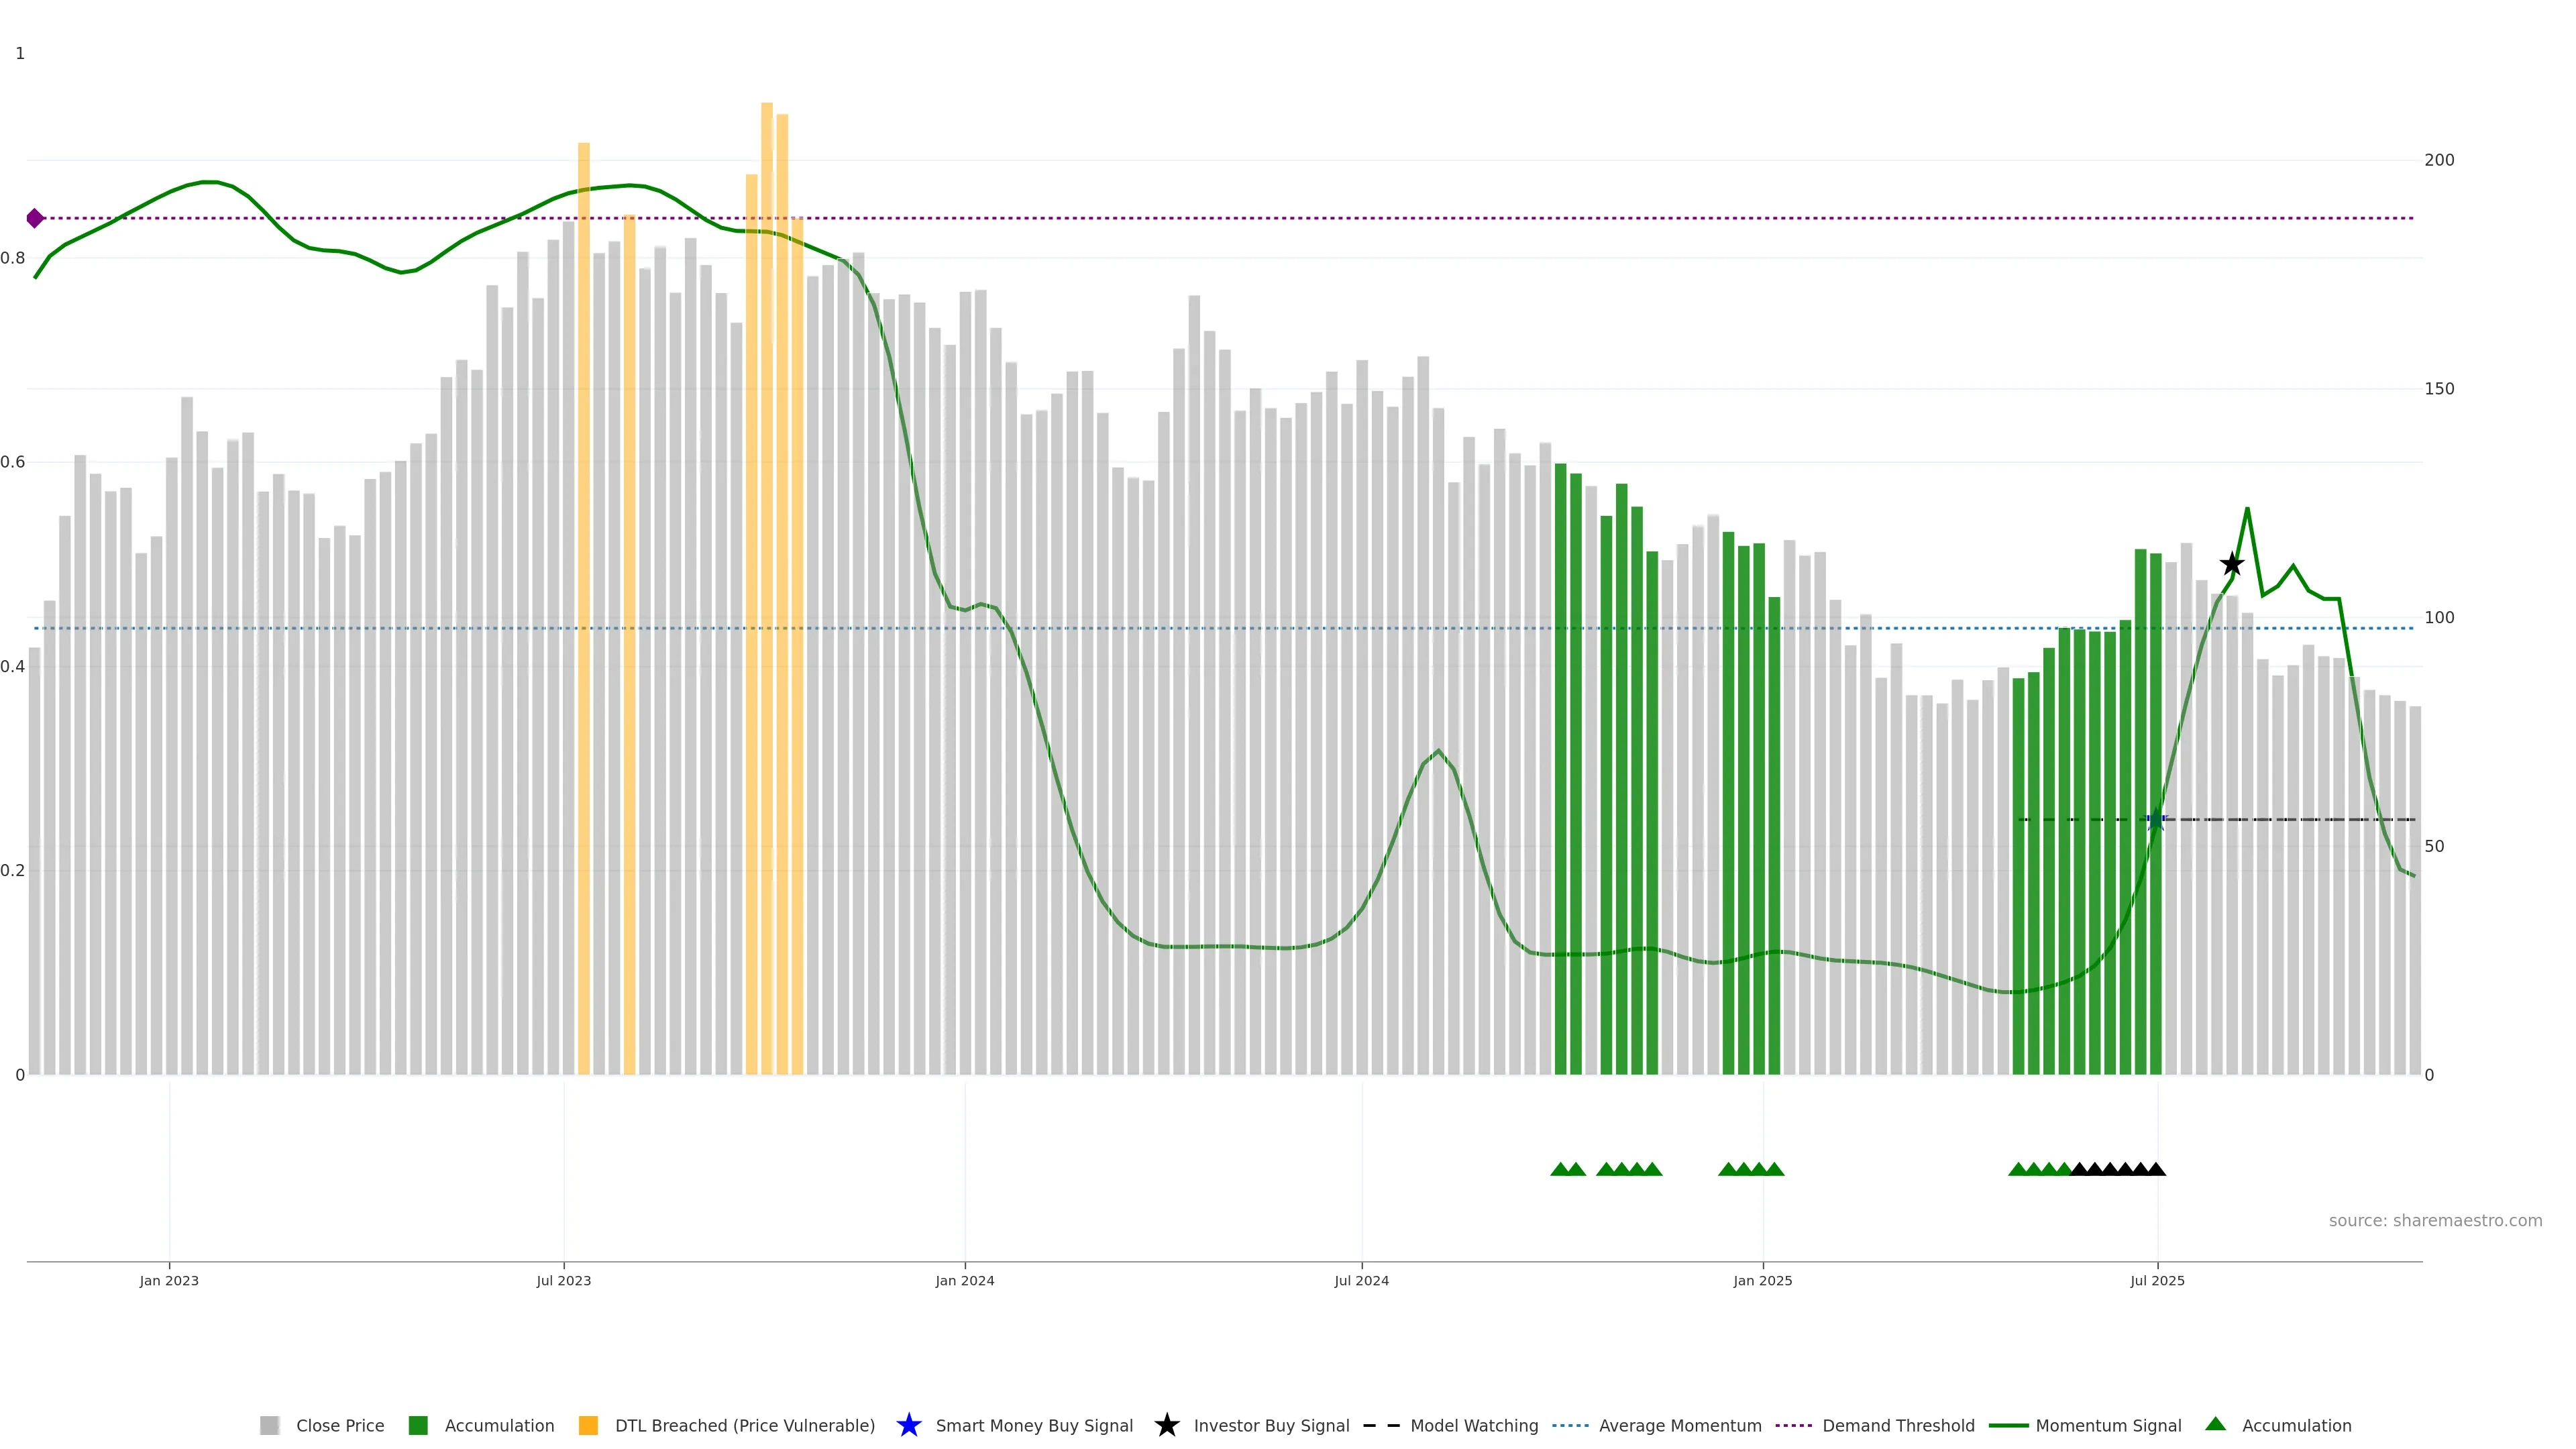Toggle the Momentum Signal legend entry
This screenshot has width=2576, height=1449.
(2108, 1426)
